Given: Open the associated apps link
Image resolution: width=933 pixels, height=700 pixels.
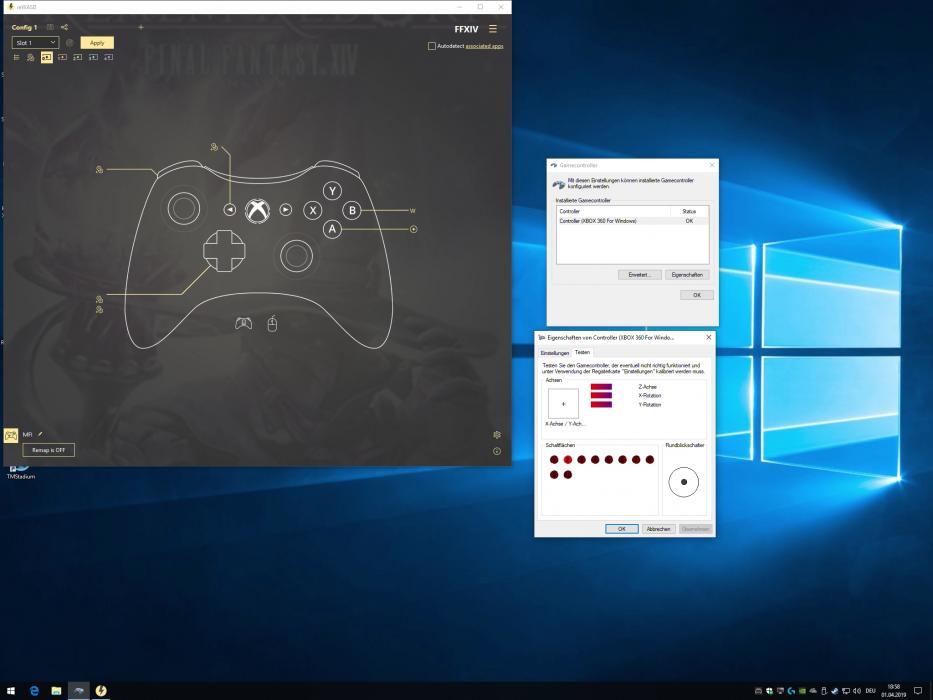Looking at the screenshot, I should pyautogui.click(x=484, y=46).
